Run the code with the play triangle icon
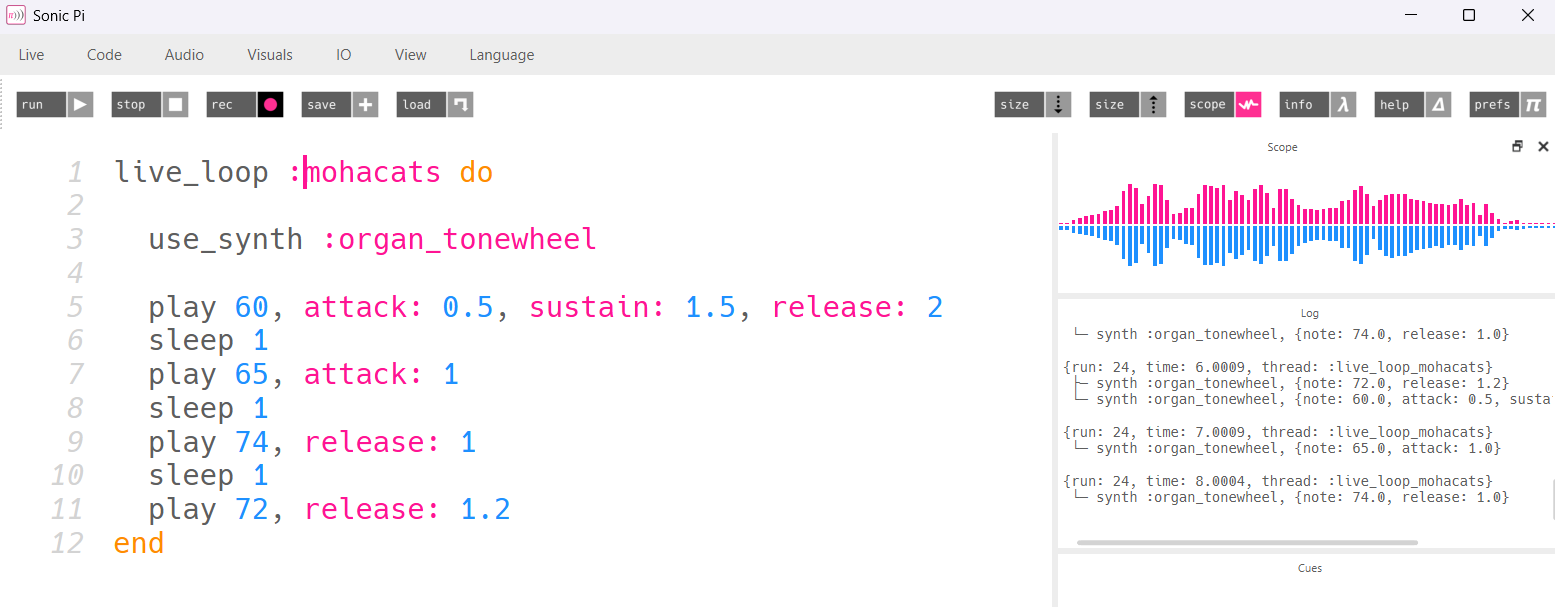Screen dimensions: 1555x607 pyautogui.click(x=79, y=104)
